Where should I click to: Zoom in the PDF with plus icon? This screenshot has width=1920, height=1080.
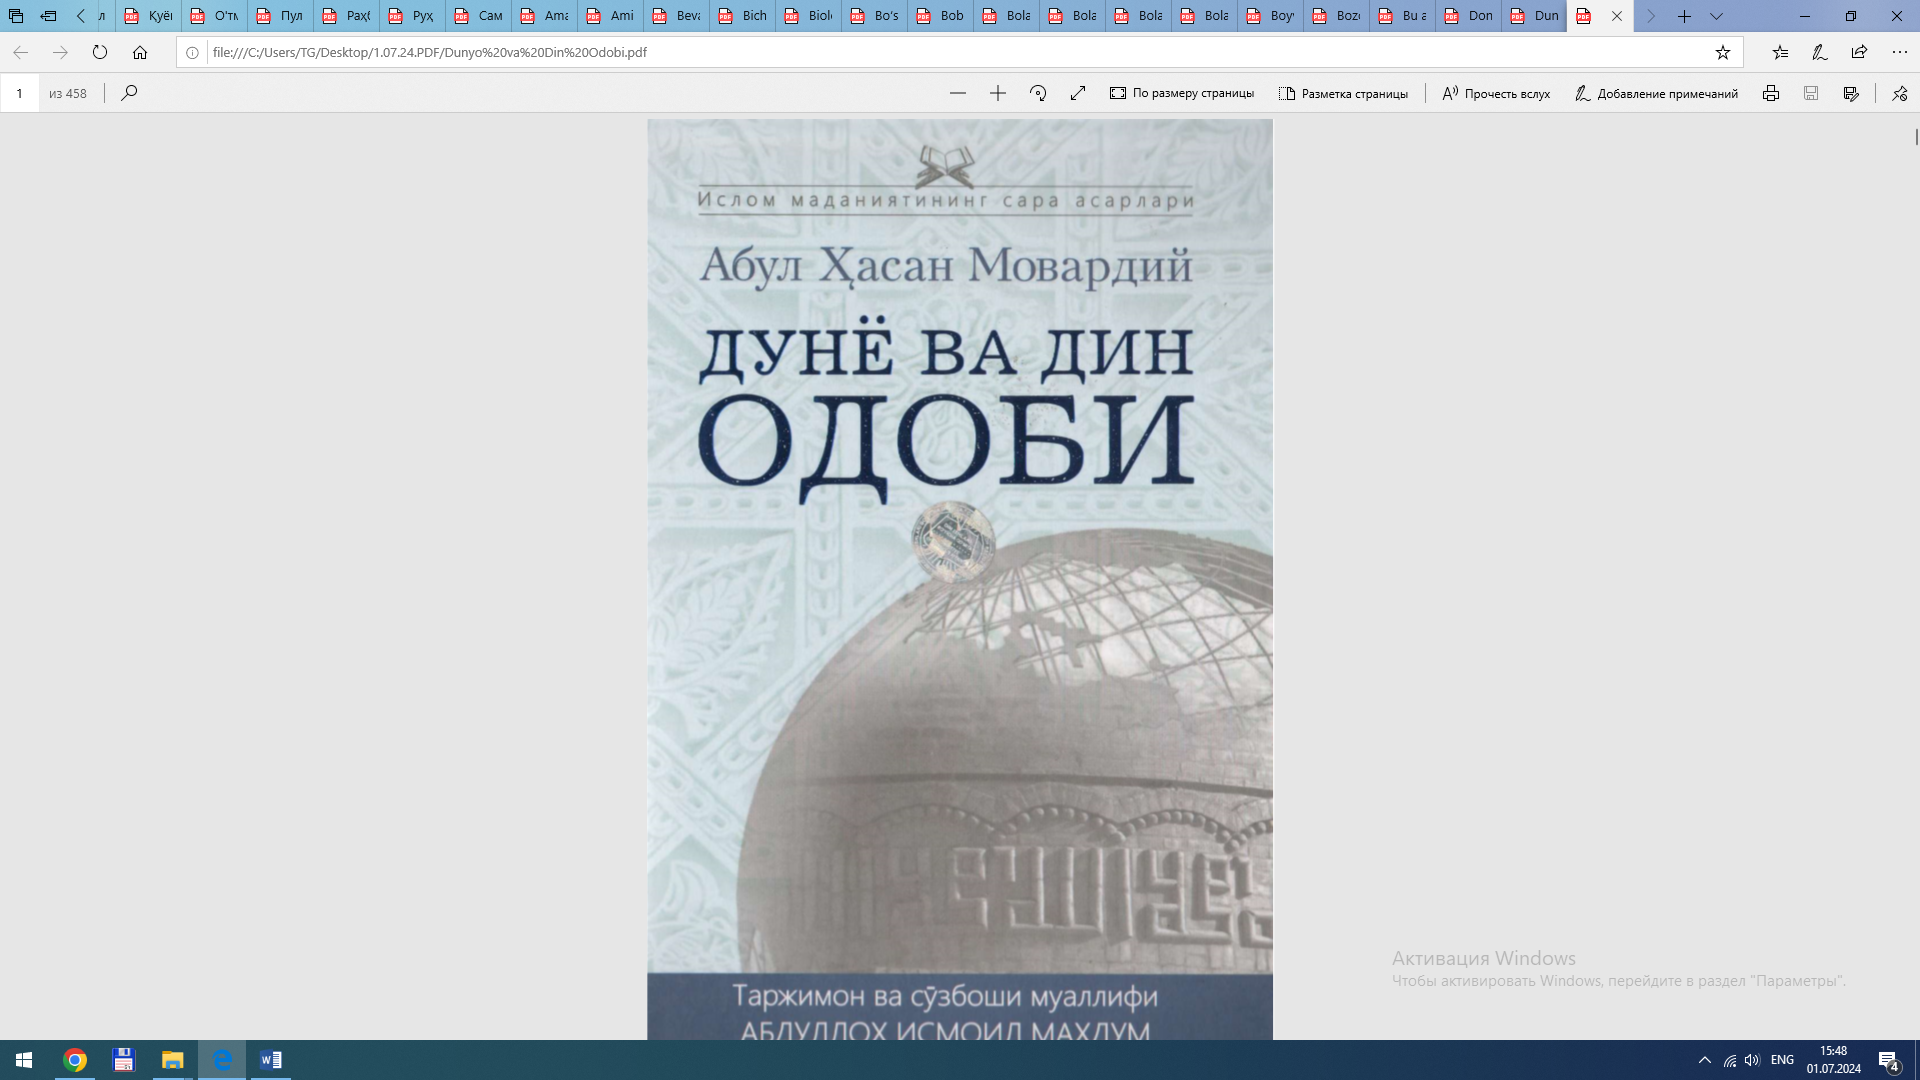(997, 93)
